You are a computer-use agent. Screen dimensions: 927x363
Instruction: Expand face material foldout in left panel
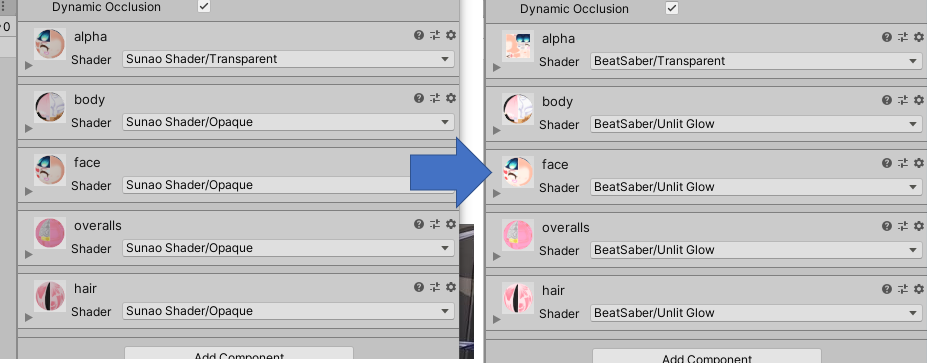point(28,192)
